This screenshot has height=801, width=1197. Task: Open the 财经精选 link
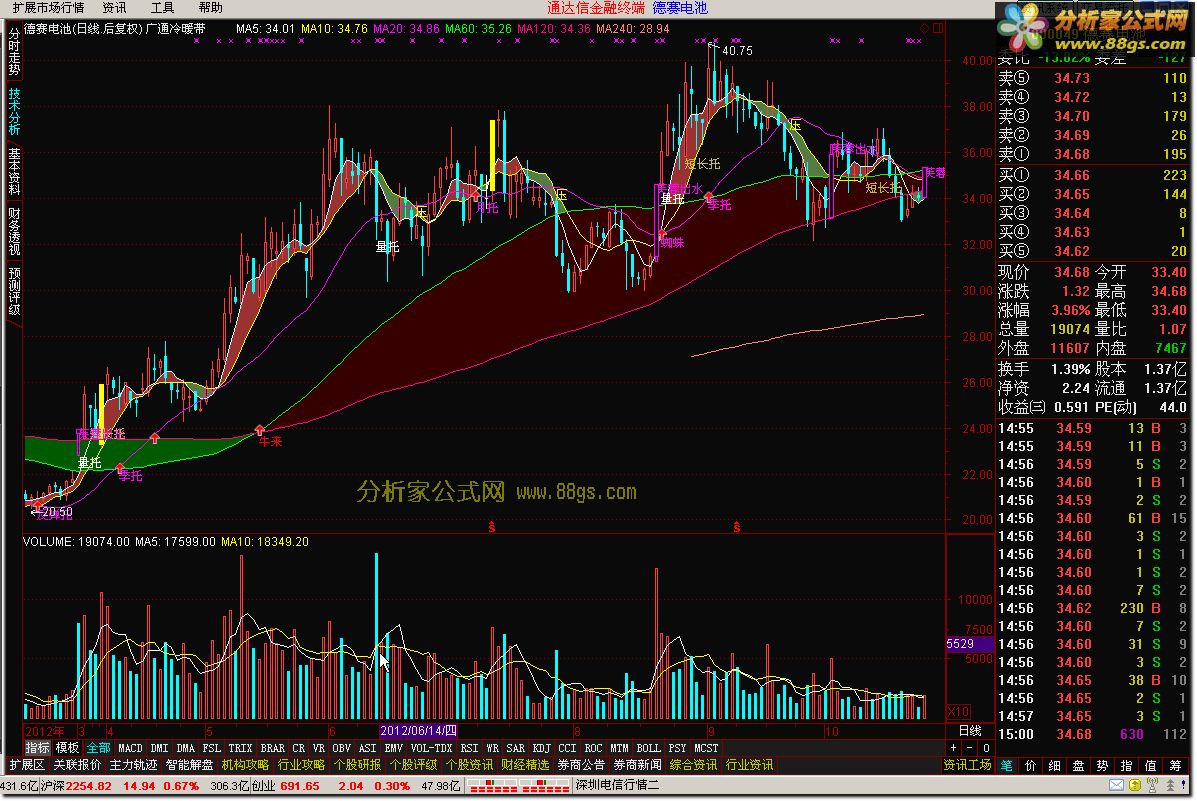tap(525, 765)
